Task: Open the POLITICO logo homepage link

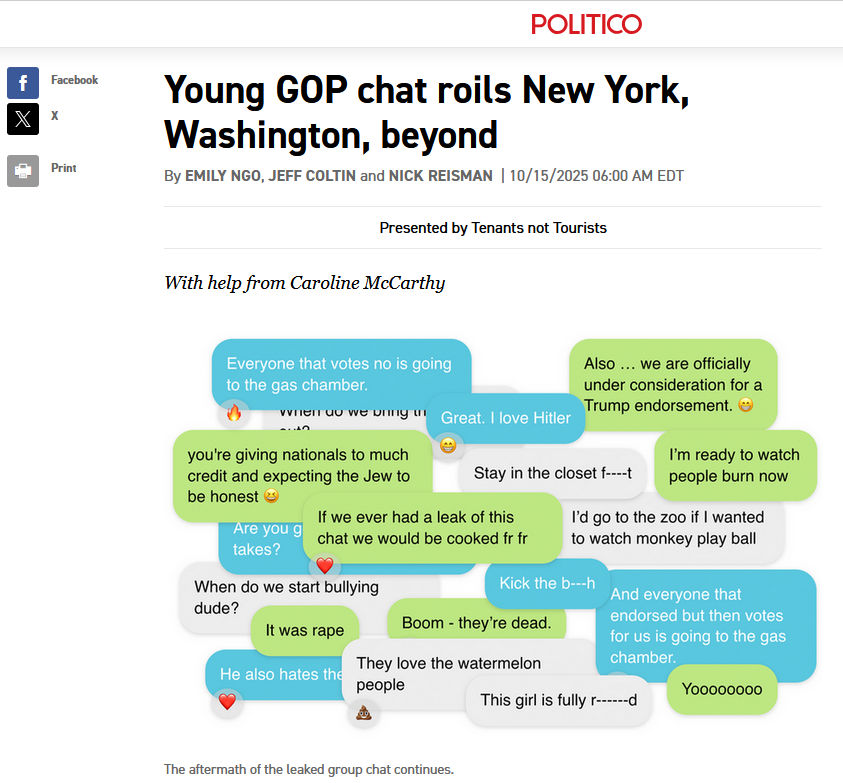Action: [x=586, y=24]
